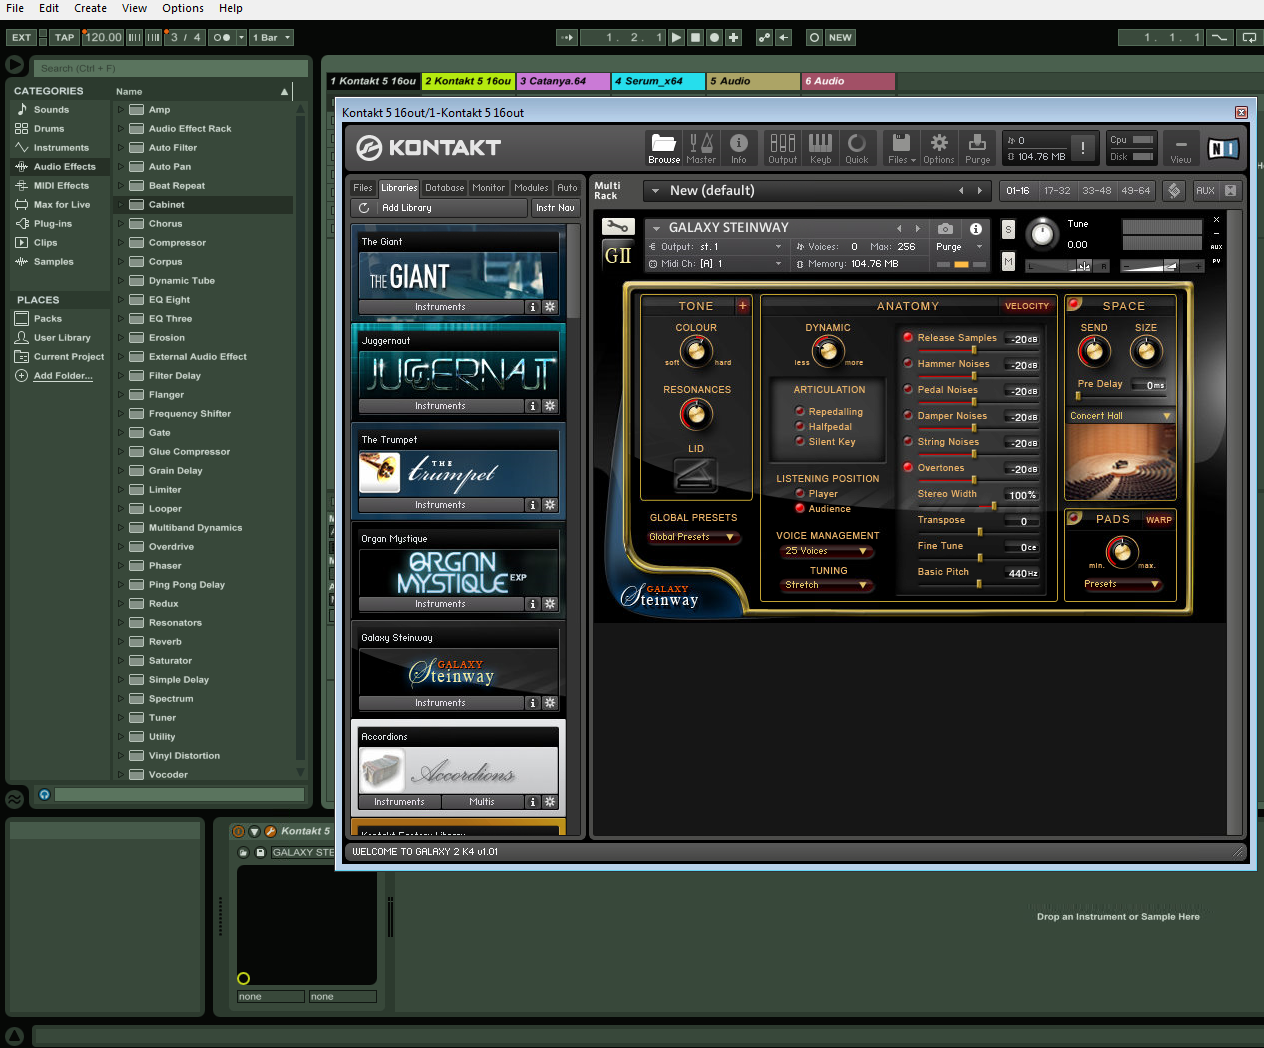Click the VELOCITY button in Anatomy
1264x1048 pixels.
coord(1027,306)
